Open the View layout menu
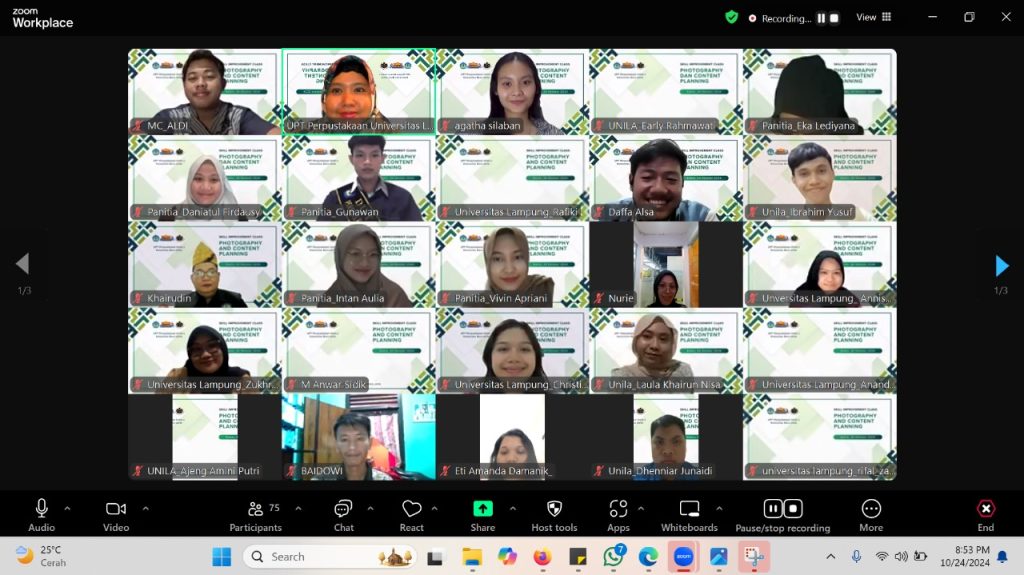 point(873,17)
